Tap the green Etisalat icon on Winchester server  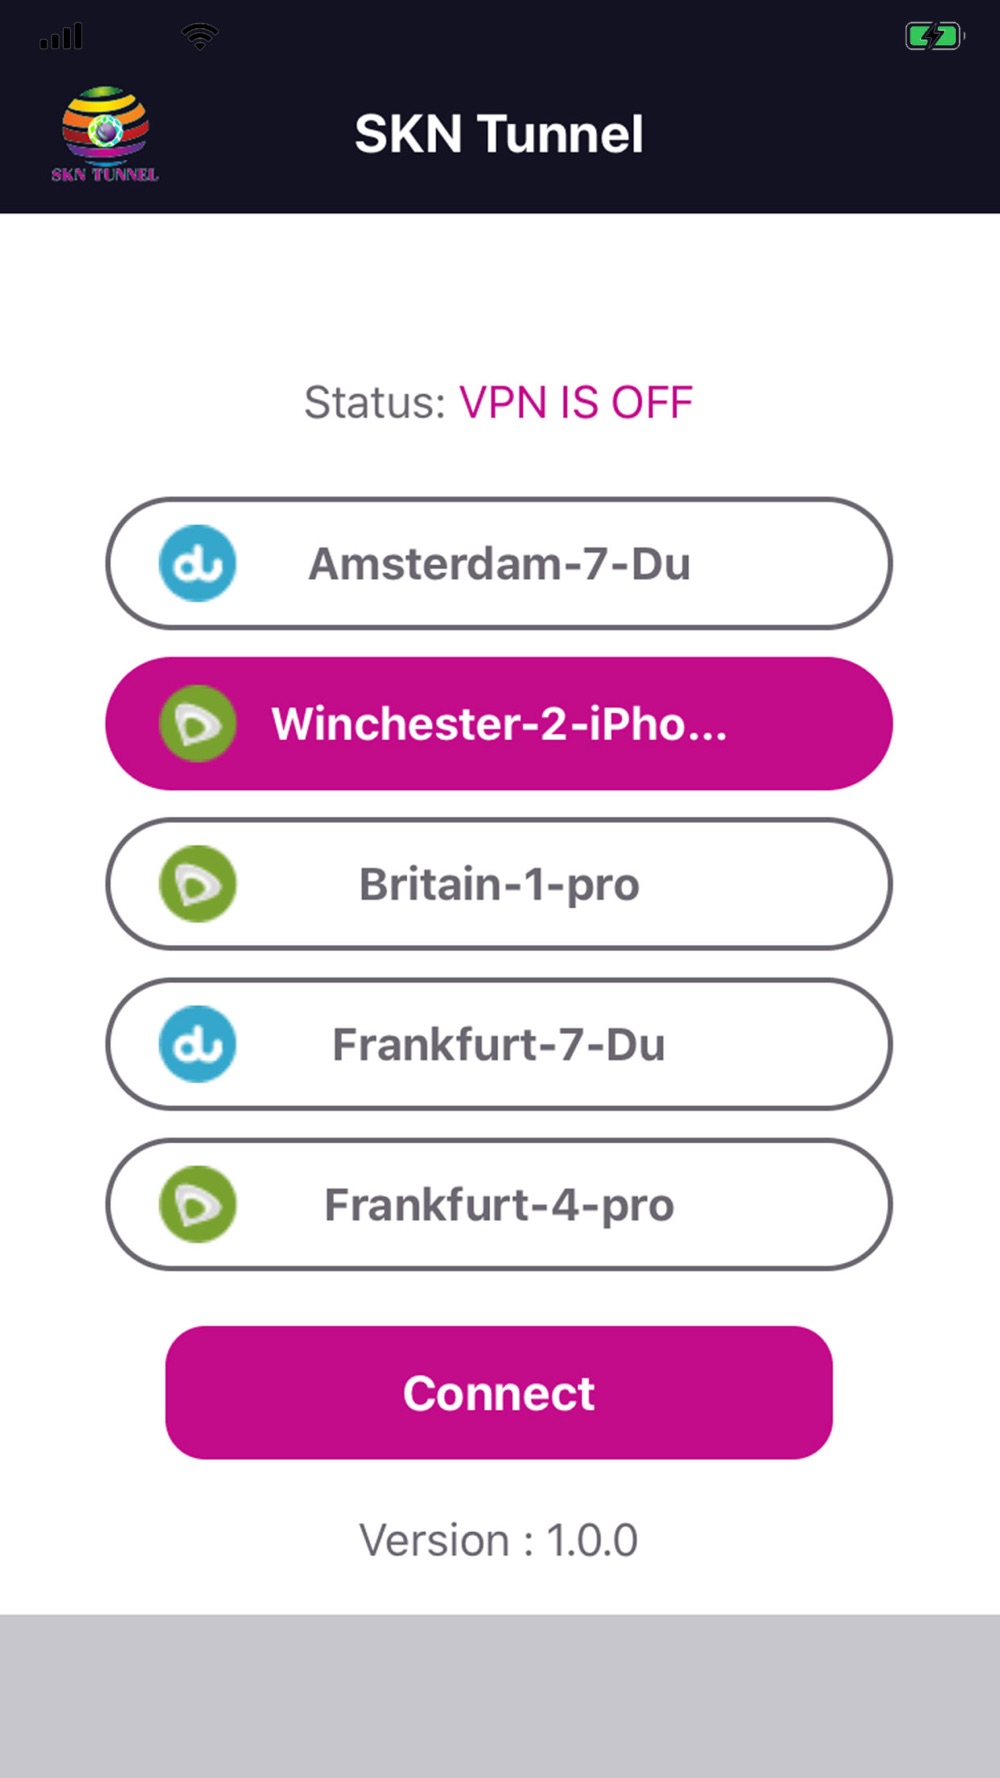[x=198, y=723]
